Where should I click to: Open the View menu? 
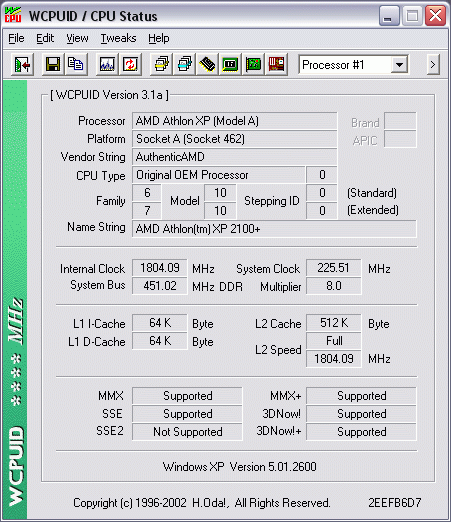tap(77, 39)
